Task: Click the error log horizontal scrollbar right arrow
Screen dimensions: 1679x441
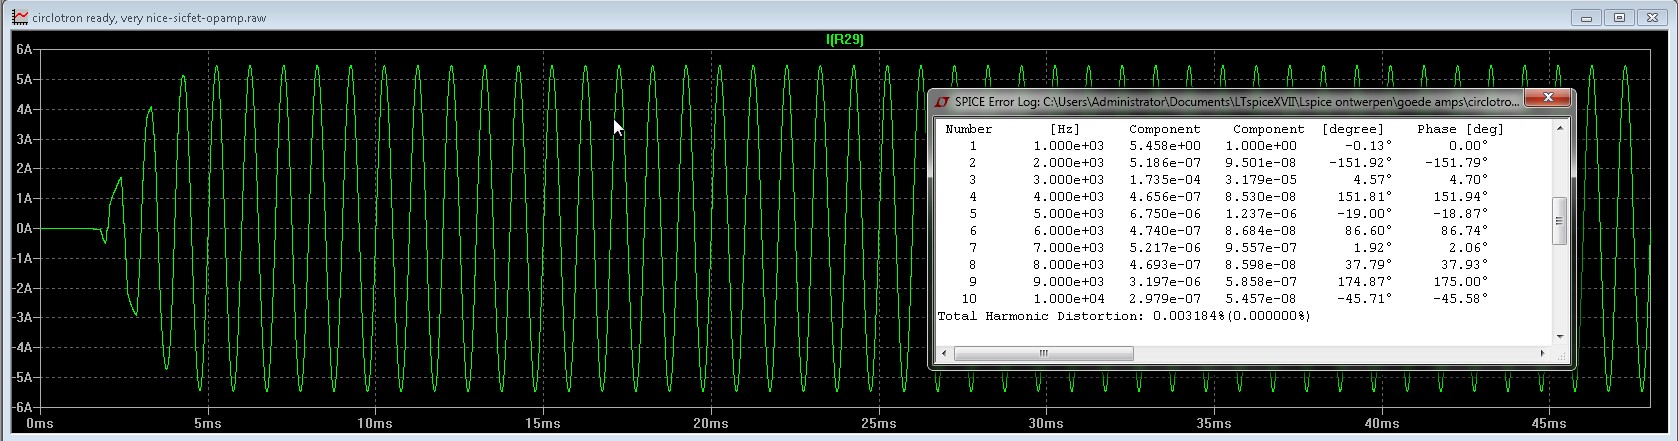Action: point(1543,353)
